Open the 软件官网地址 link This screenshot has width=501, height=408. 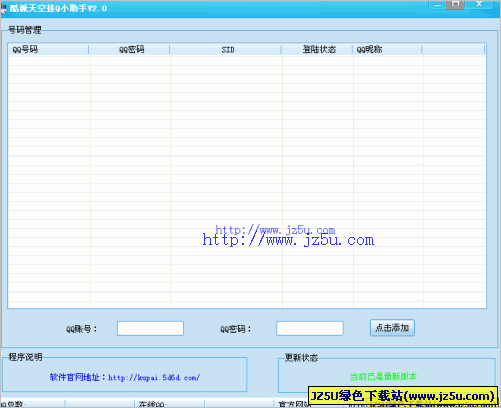(125, 377)
